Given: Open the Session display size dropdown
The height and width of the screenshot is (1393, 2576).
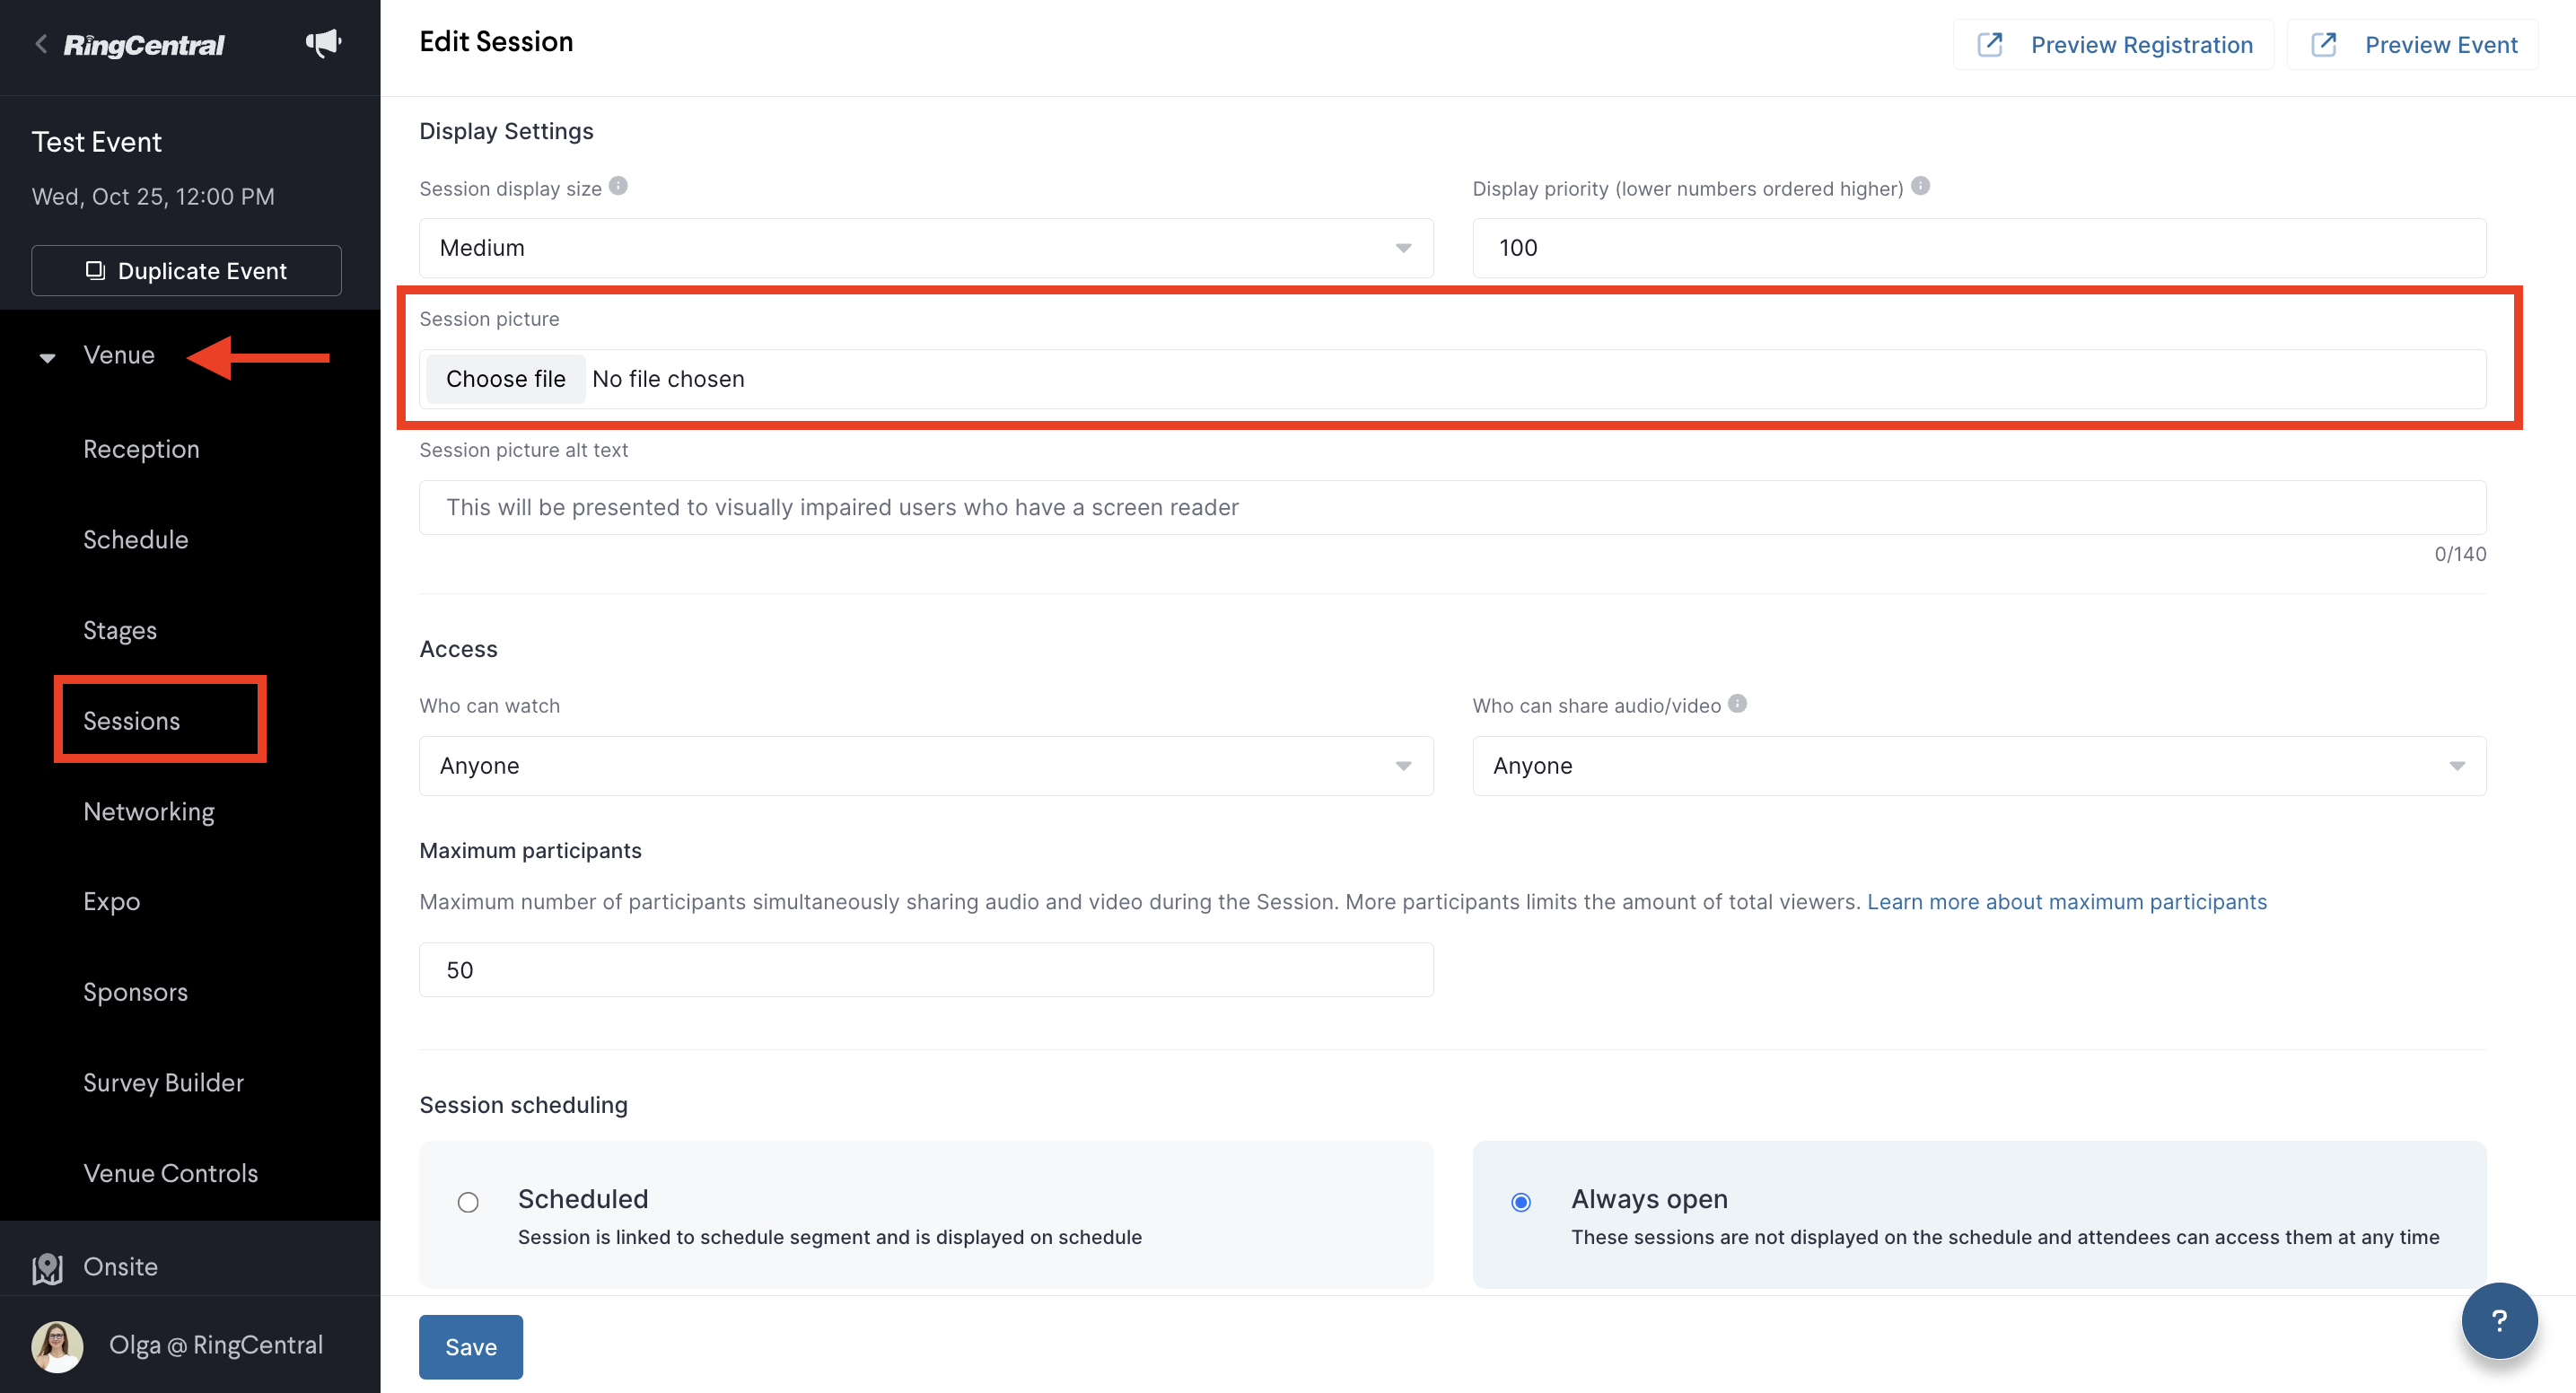Looking at the screenshot, I should pos(926,248).
